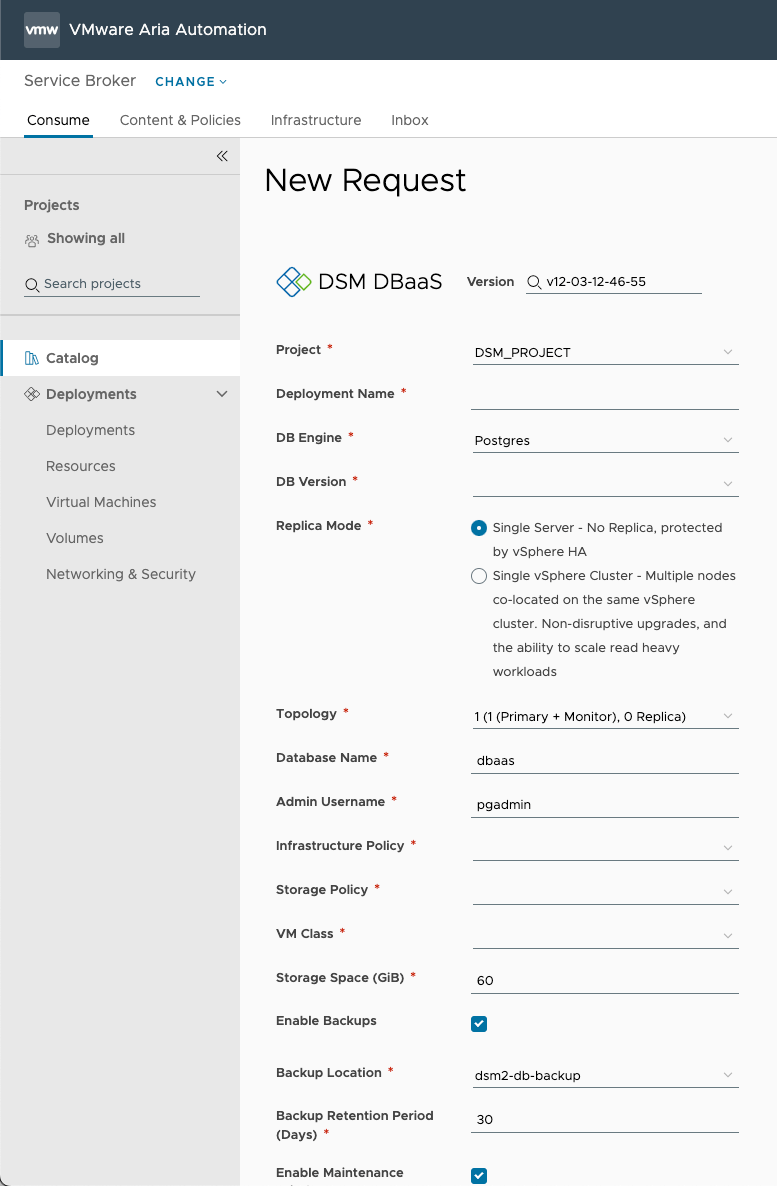This screenshot has height=1186, width=777.
Task: Switch to Content & Policies tab
Action: tap(180, 120)
